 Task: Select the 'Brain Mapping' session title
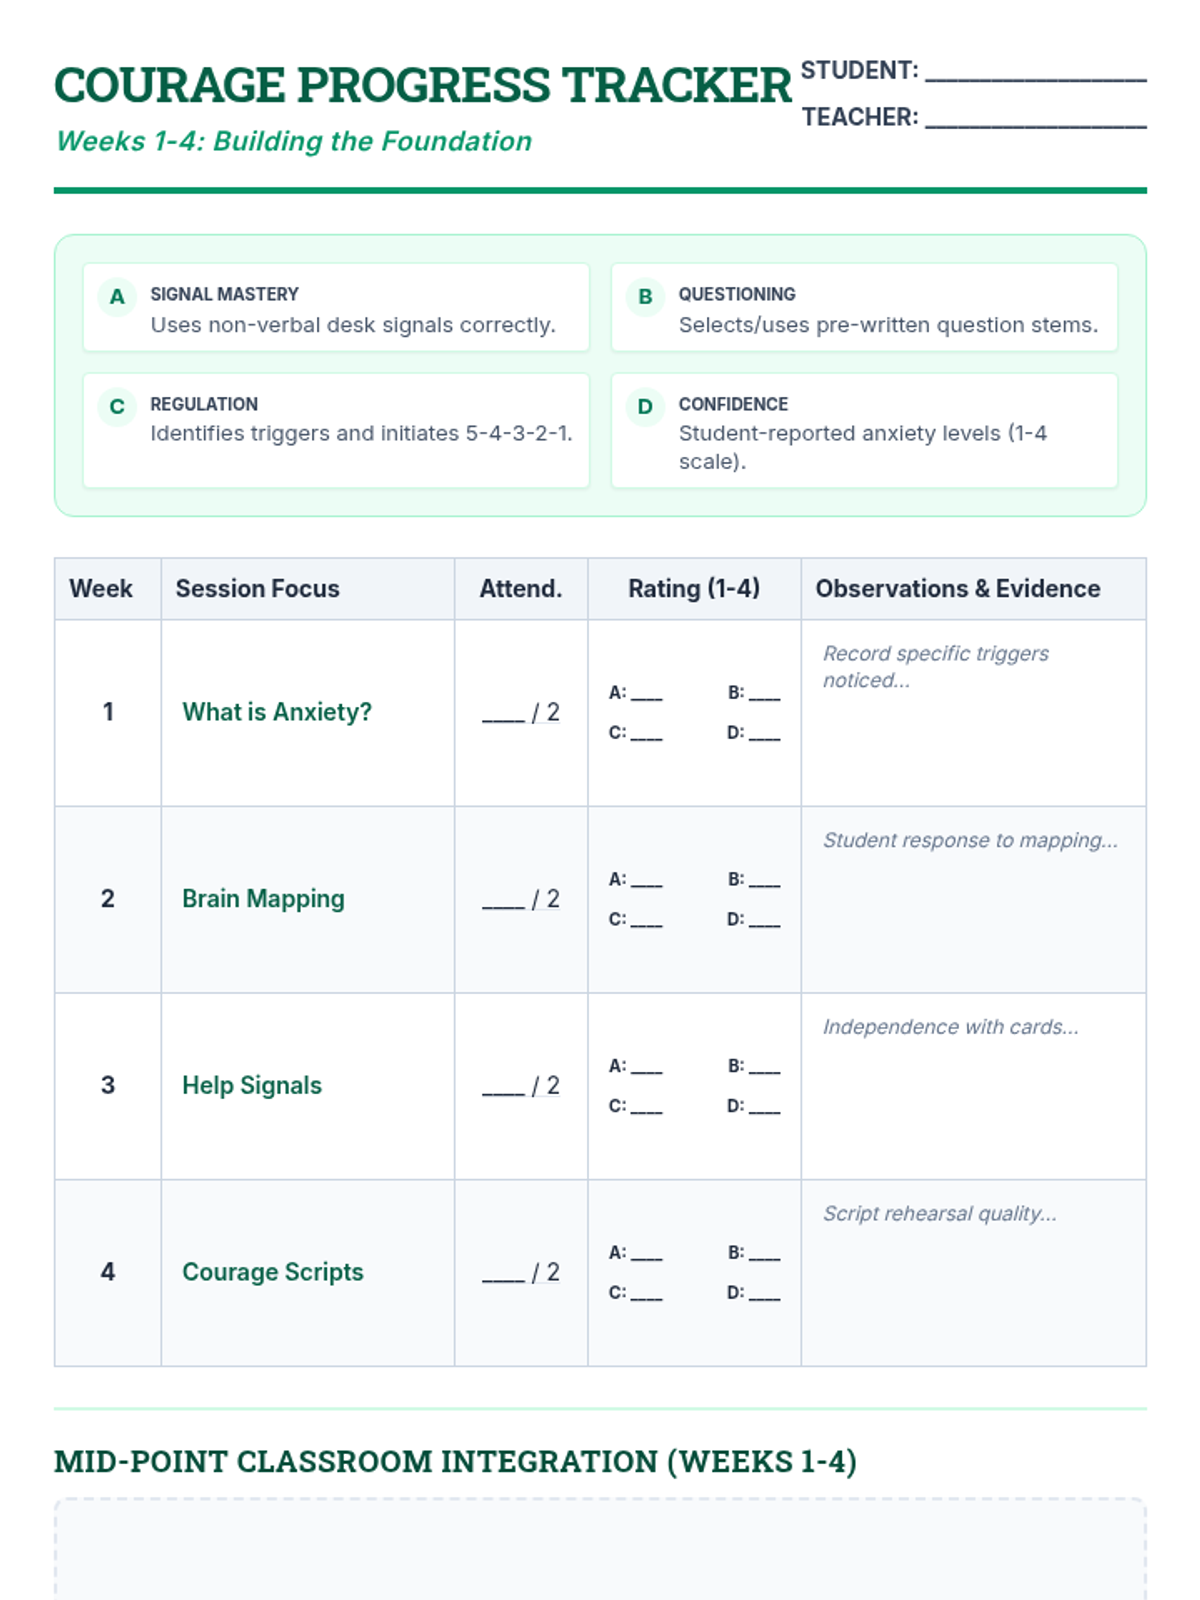263,899
